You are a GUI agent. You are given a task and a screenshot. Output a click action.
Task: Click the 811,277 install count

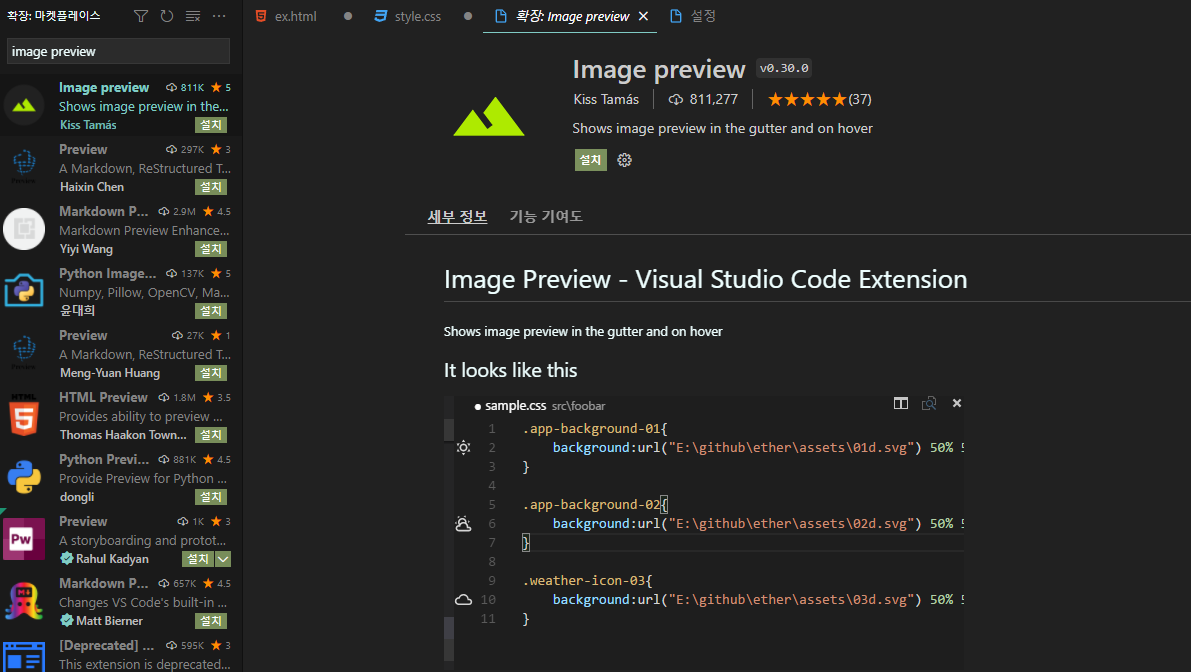pos(703,99)
